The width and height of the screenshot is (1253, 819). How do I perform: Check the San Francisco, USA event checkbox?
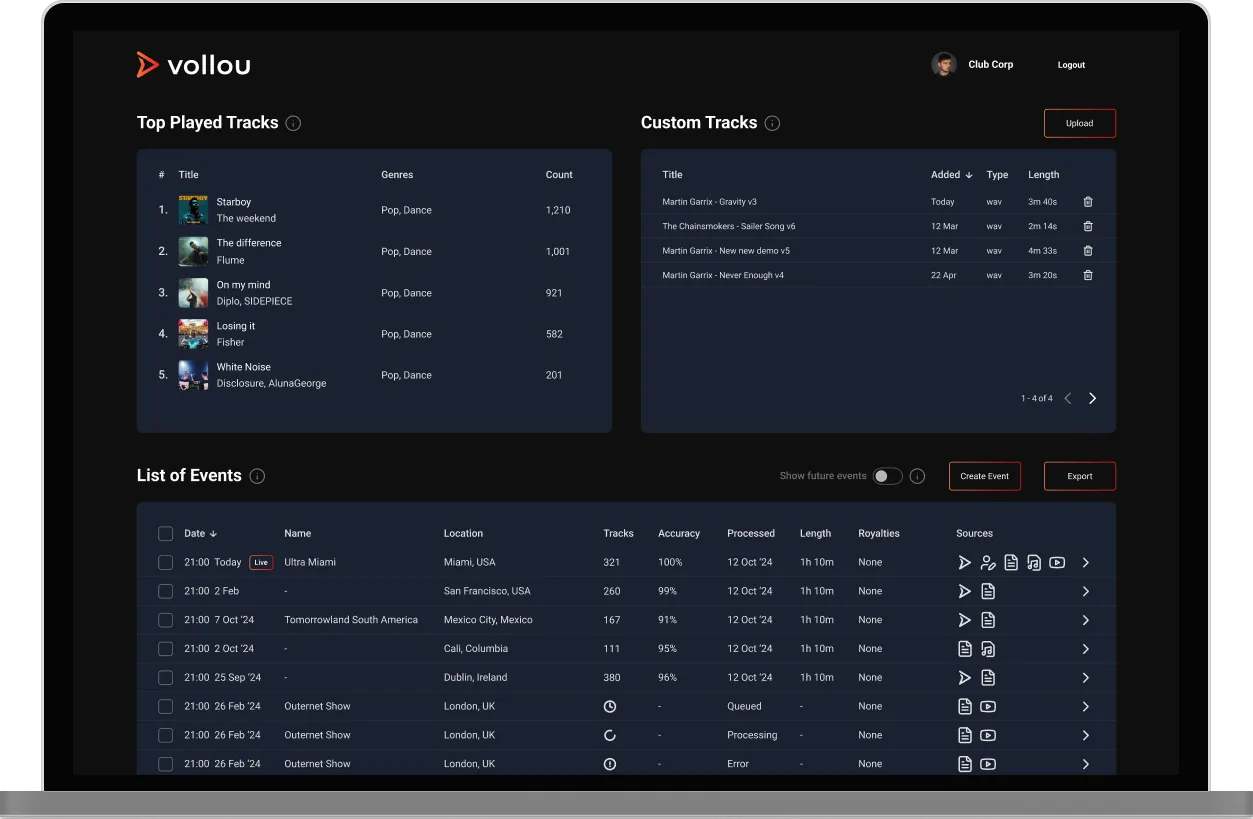[x=166, y=592]
